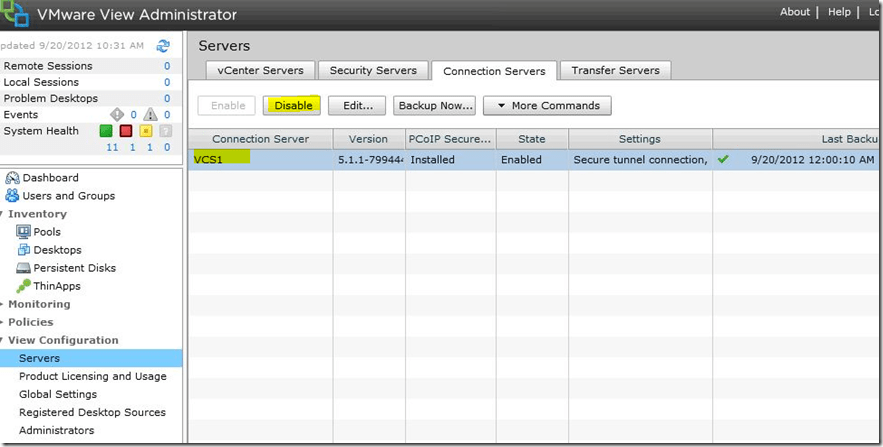The image size is (883, 447).
Task: Switch to the Transfer Servers tab
Action: point(615,70)
